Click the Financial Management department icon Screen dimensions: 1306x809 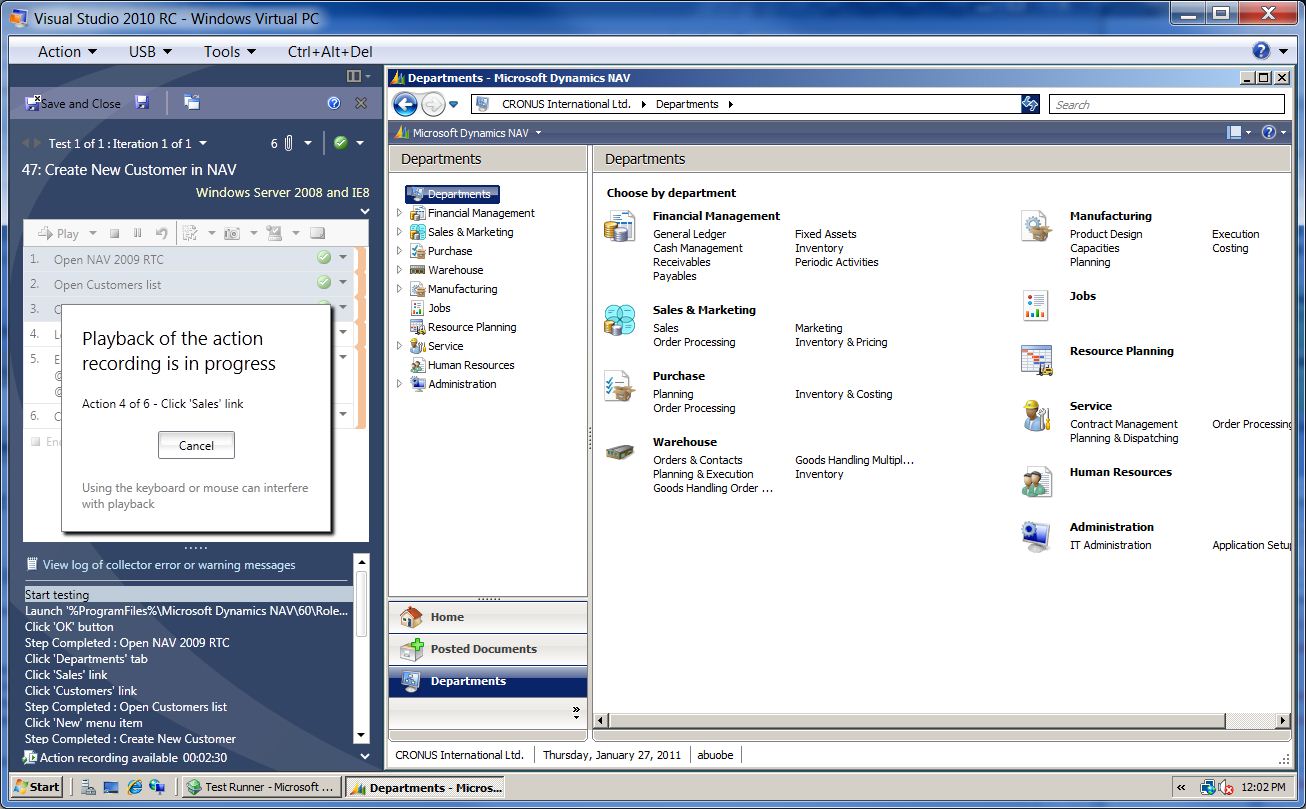[x=620, y=225]
